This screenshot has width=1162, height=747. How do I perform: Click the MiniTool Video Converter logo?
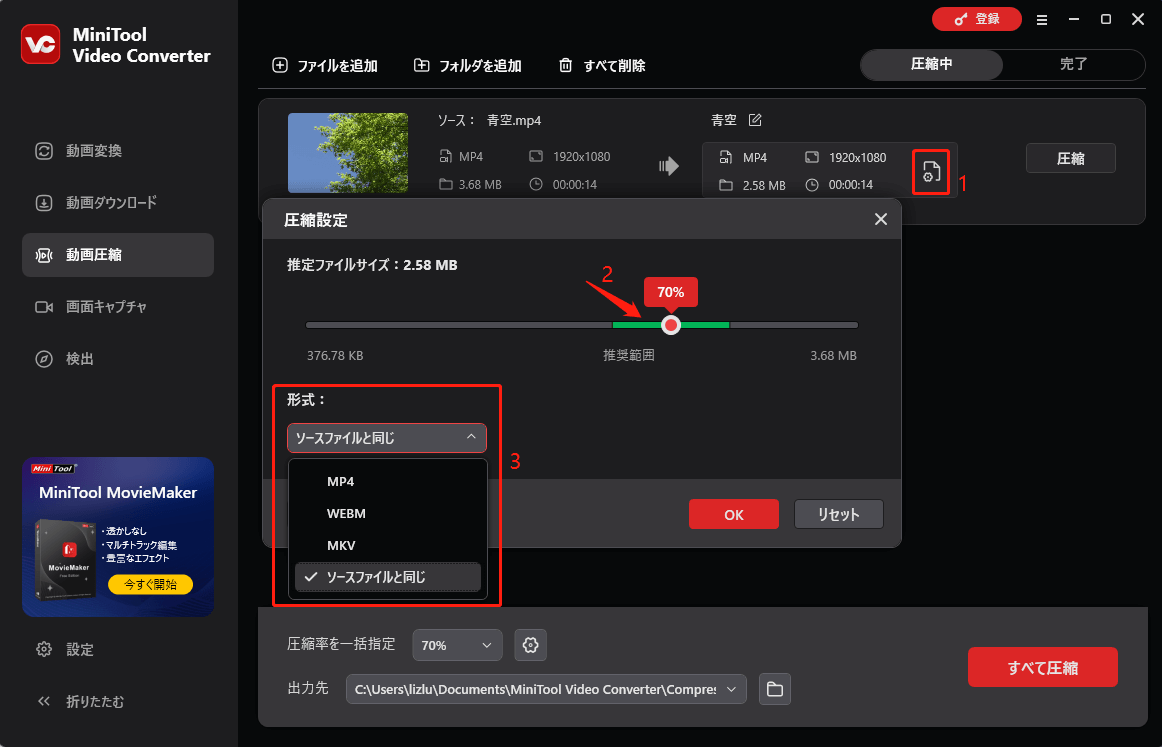(x=41, y=44)
